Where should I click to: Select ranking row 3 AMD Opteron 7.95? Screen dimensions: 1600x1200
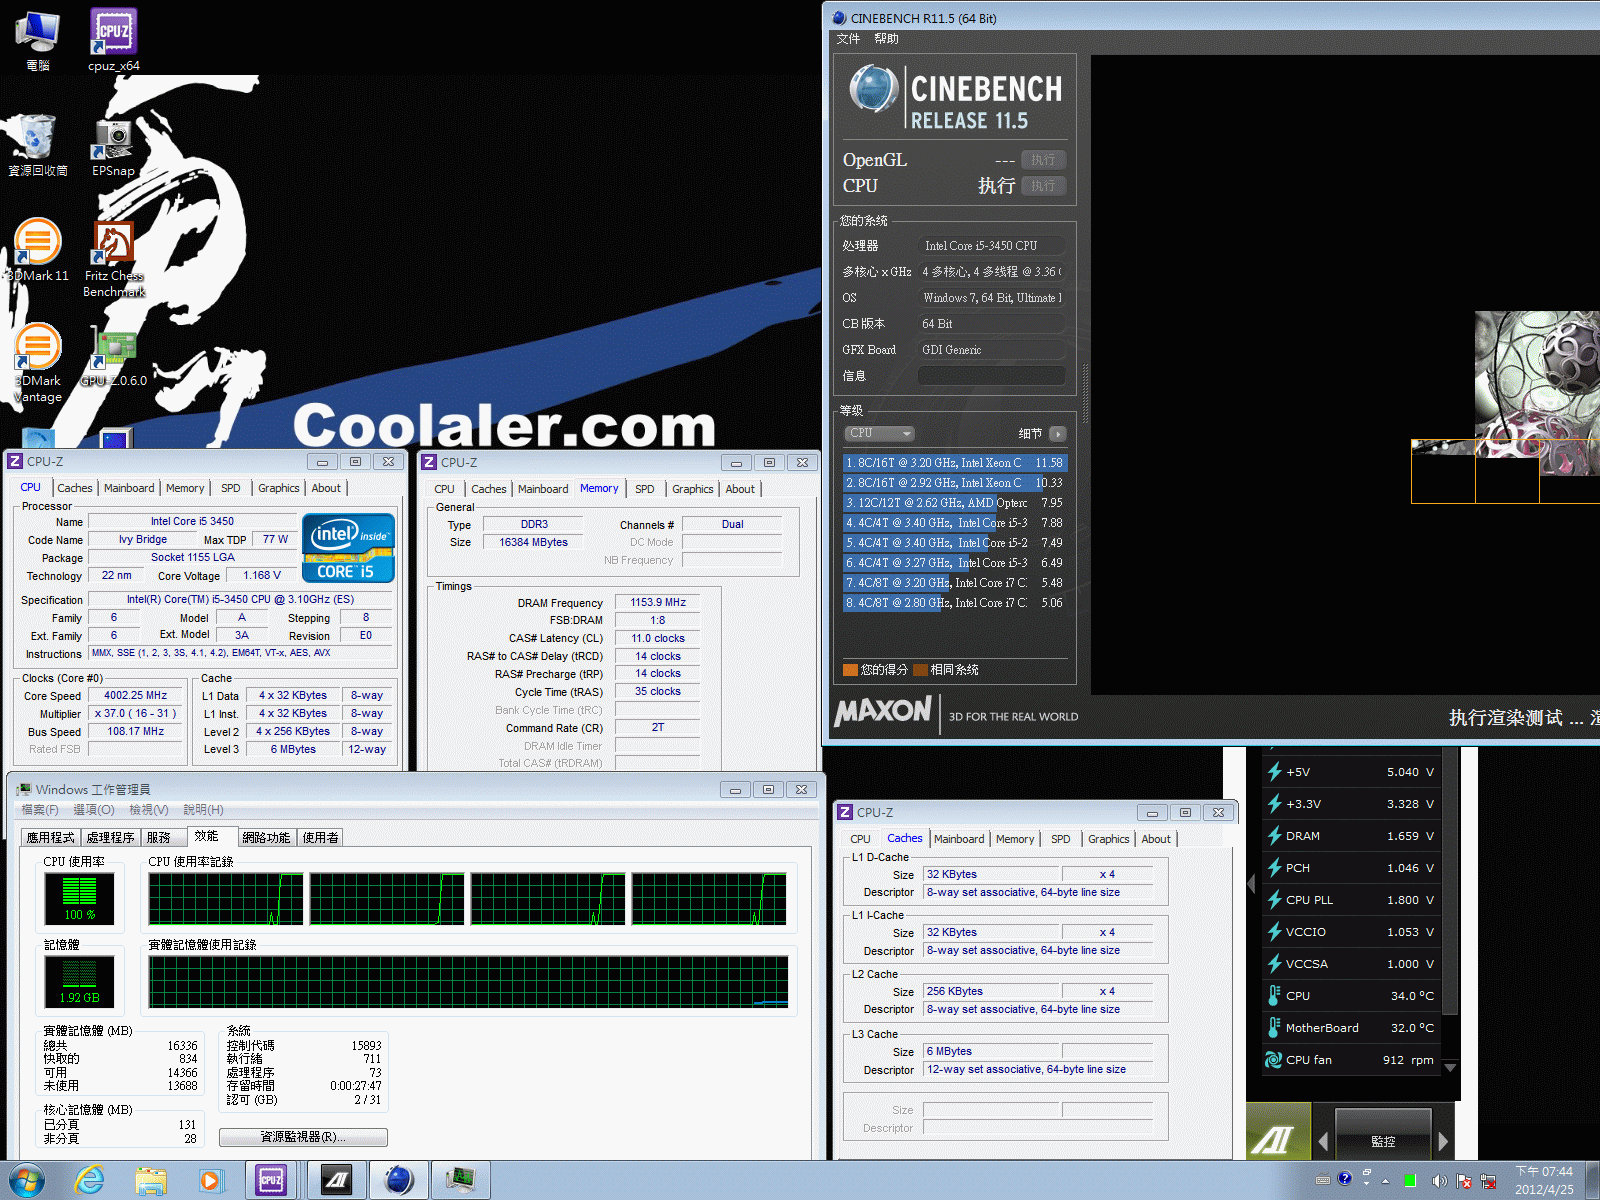point(955,503)
